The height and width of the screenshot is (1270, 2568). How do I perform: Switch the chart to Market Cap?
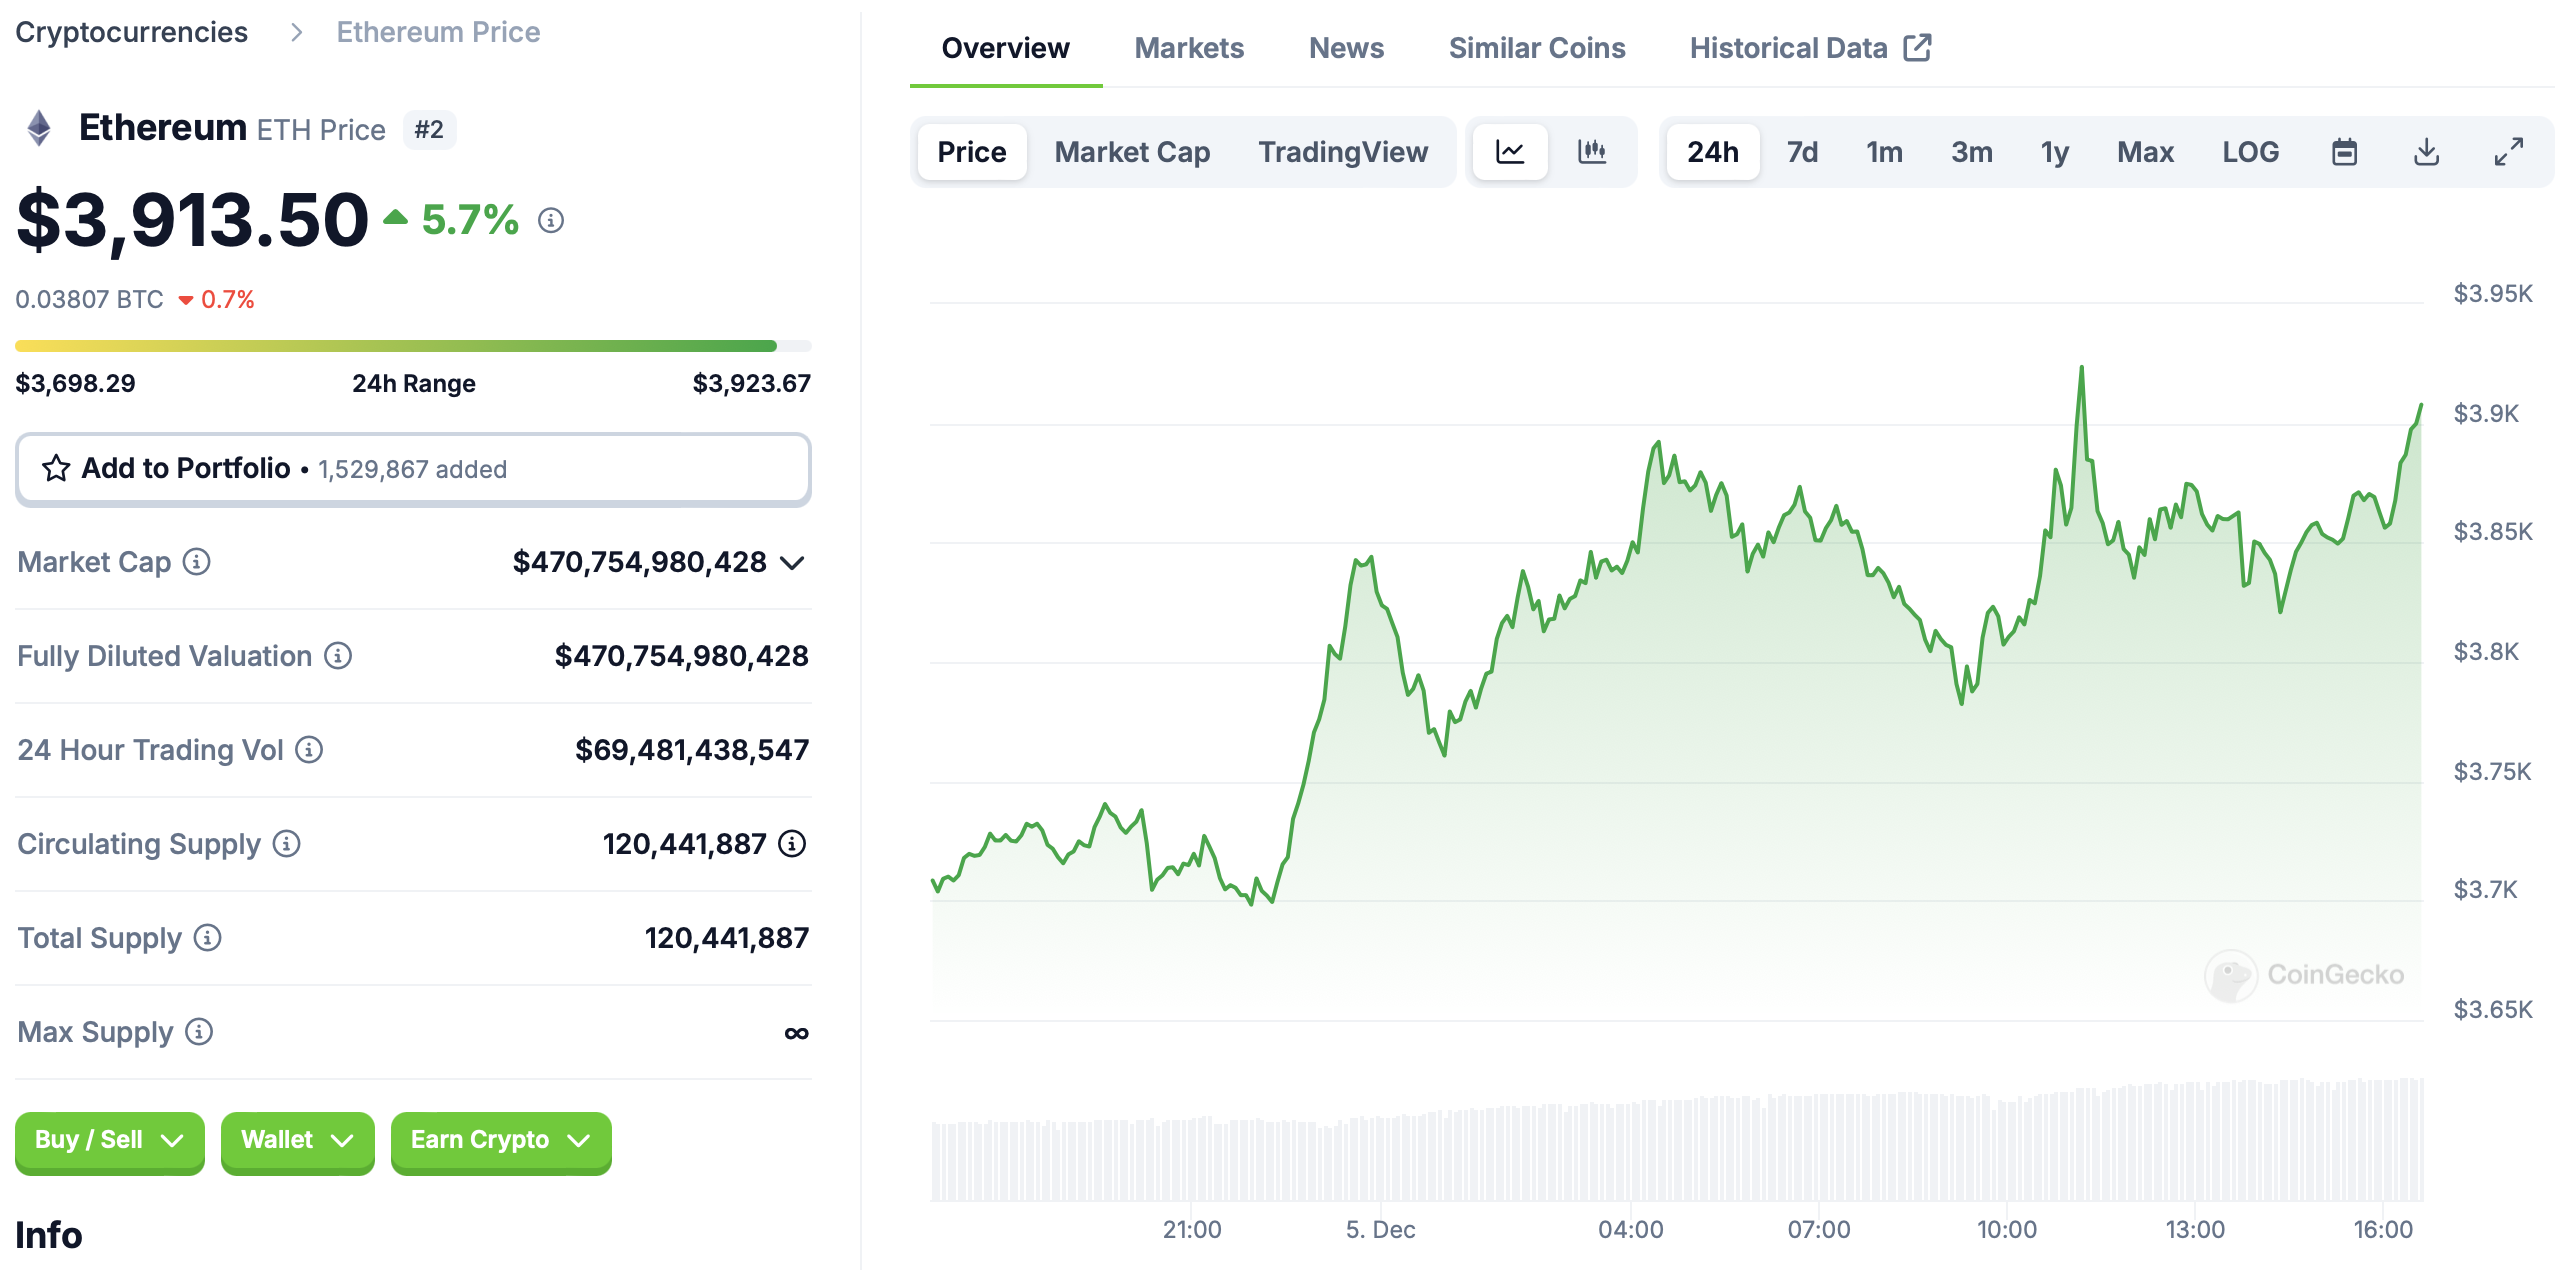tap(1132, 152)
